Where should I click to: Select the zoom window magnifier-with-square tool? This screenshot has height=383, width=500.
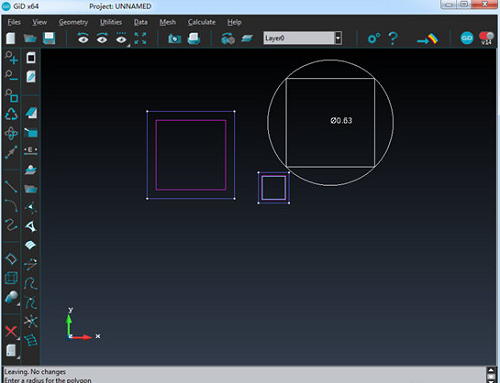tap(11, 95)
